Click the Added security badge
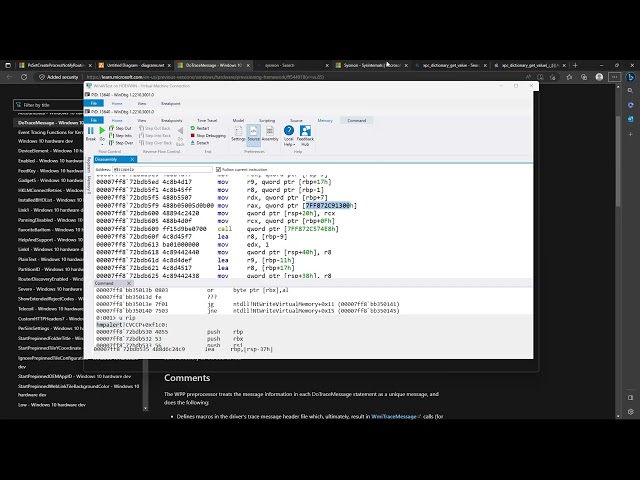The image size is (640, 480). coord(58,77)
